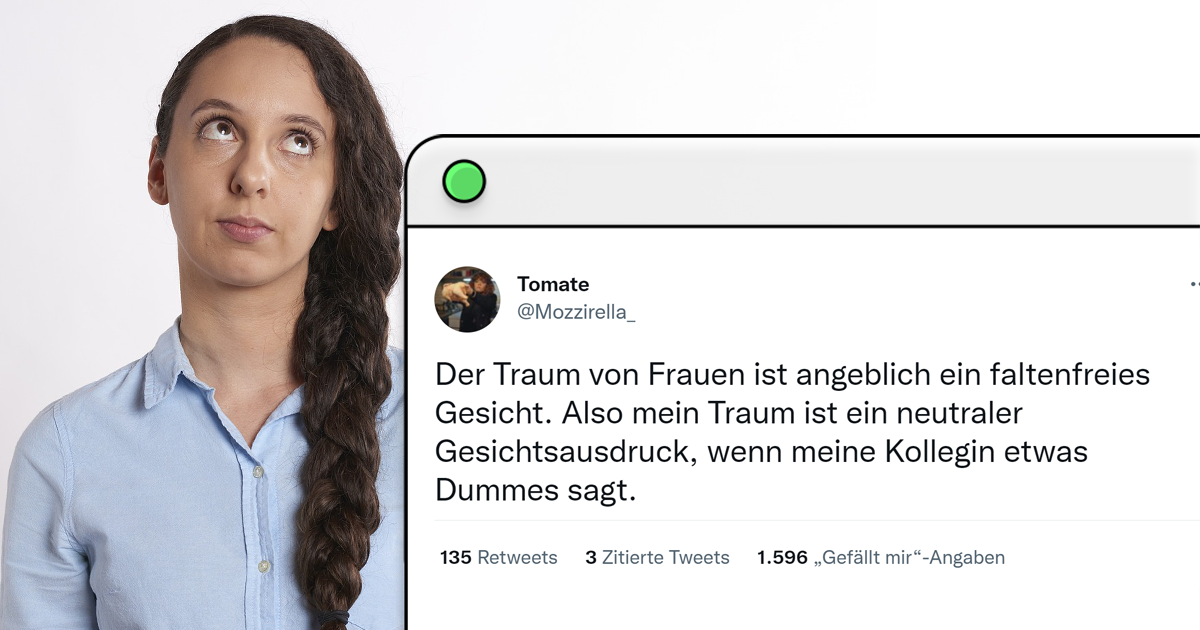The width and height of the screenshot is (1200, 630).
Task: Show the 3 Zitierte Tweets
Action: pyautogui.click(x=657, y=558)
